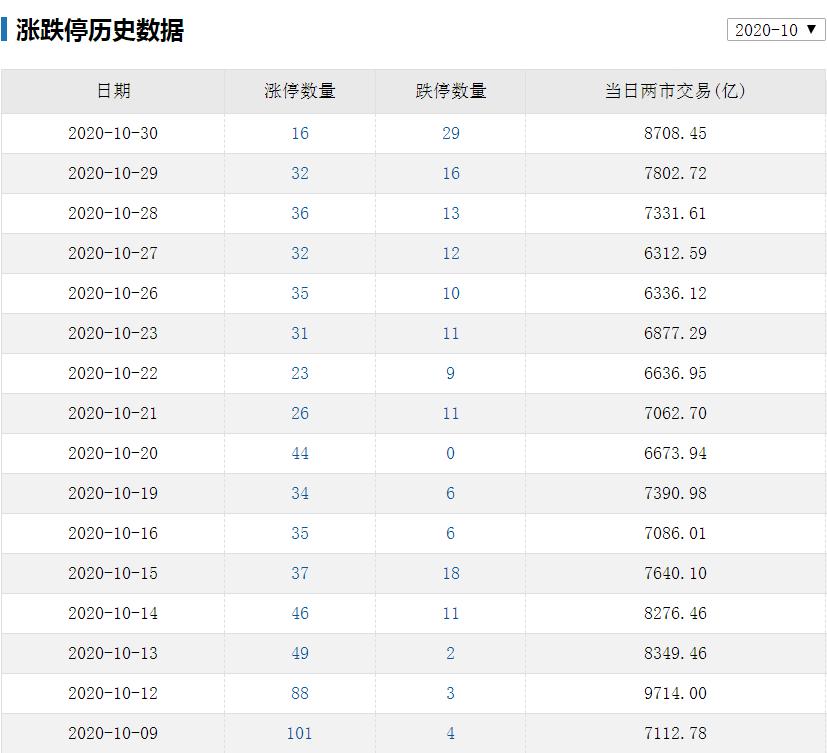Click limit-down count 18 on 2020-10-15
The width and height of the screenshot is (827, 753).
450,573
